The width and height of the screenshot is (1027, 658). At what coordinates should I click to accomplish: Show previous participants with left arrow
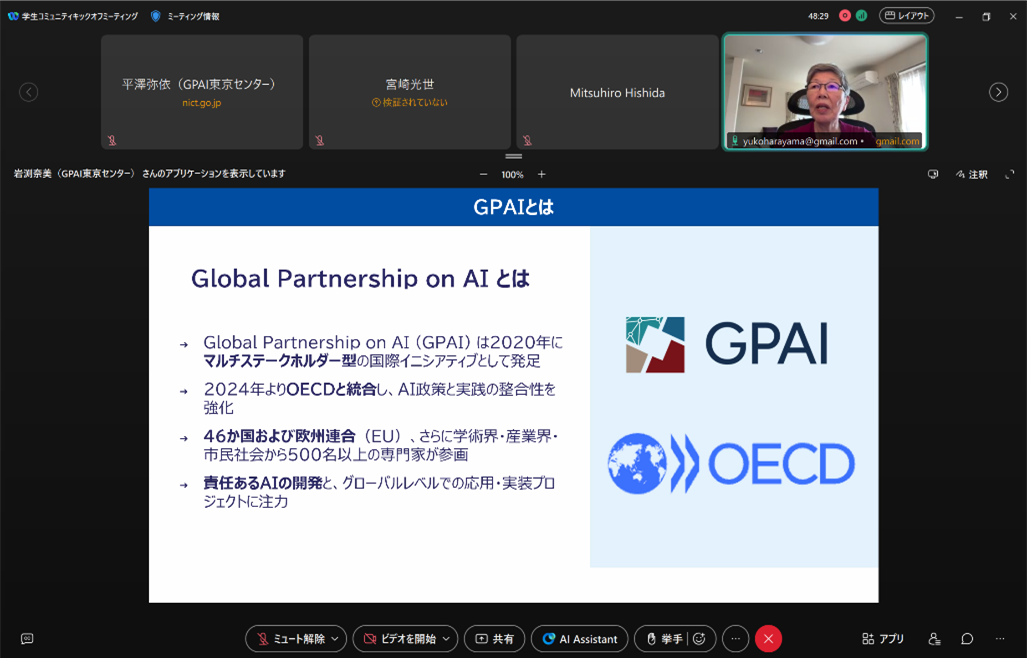pyautogui.click(x=28, y=92)
